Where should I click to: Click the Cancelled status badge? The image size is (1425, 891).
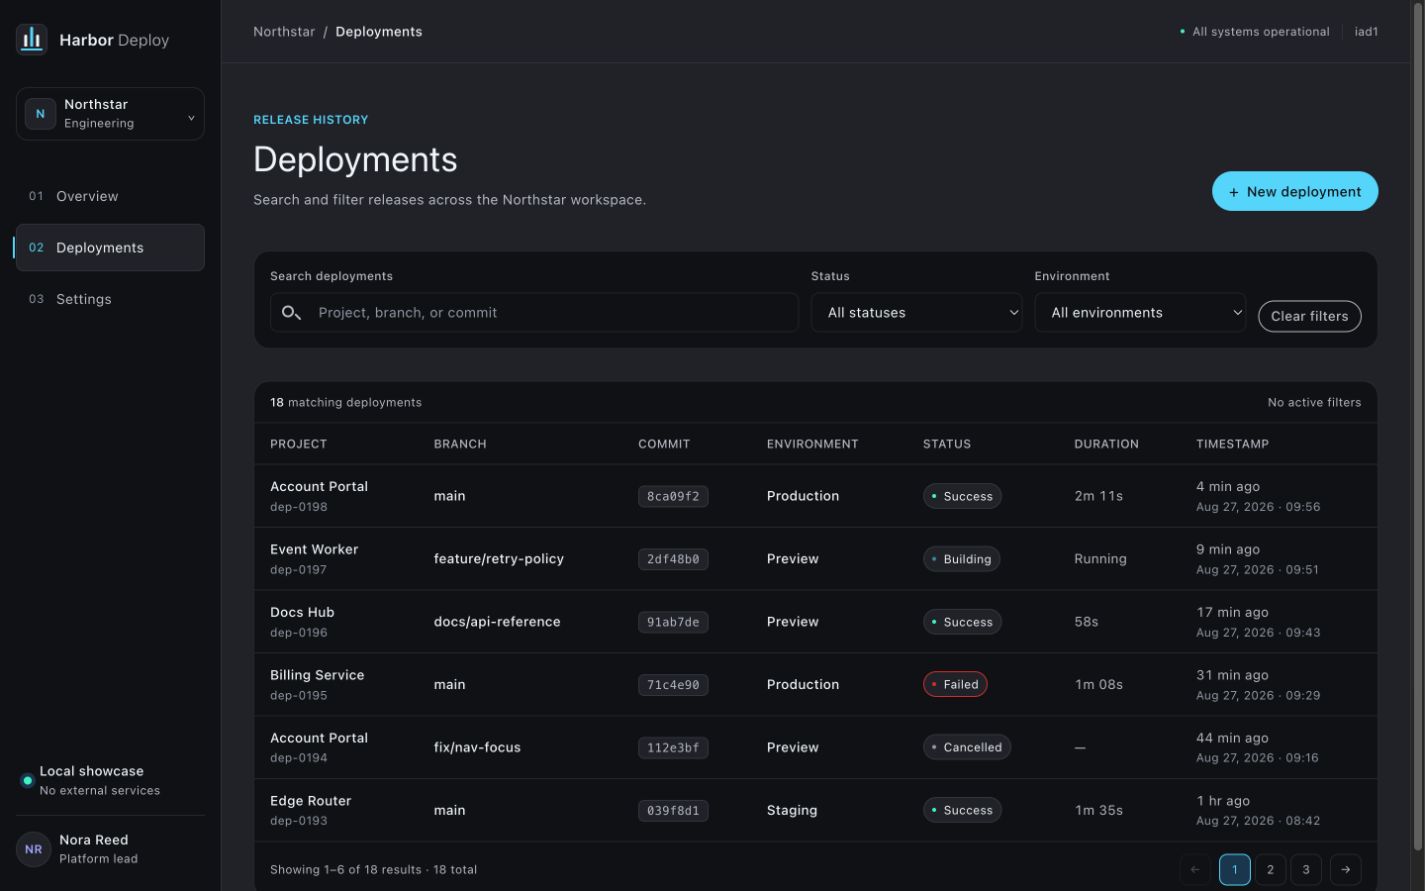967,747
